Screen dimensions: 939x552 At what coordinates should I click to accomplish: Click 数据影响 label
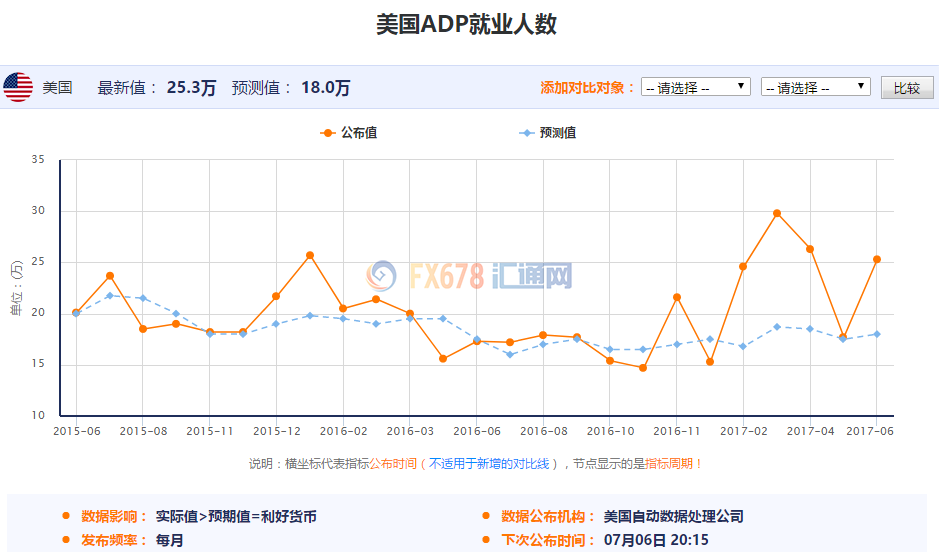pyautogui.click(x=113, y=516)
